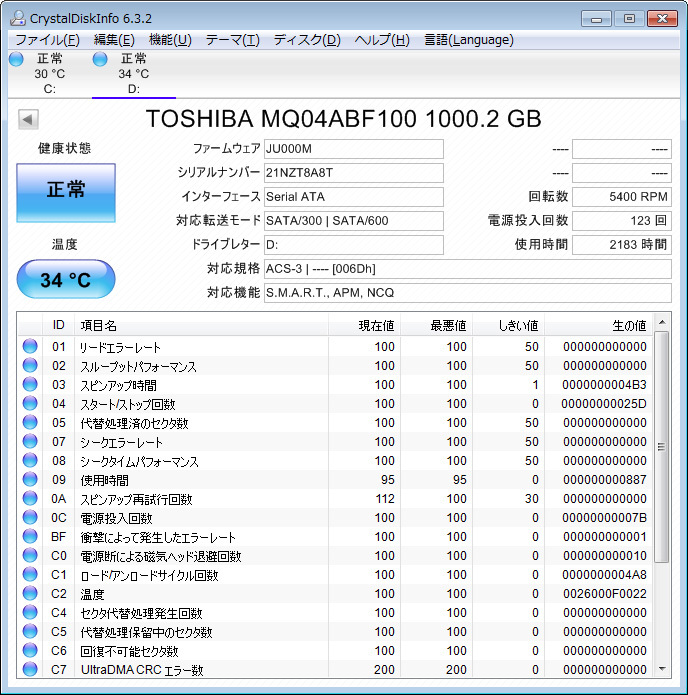
Task: Click the 最悪値 column header
Action: pos(436,325)
